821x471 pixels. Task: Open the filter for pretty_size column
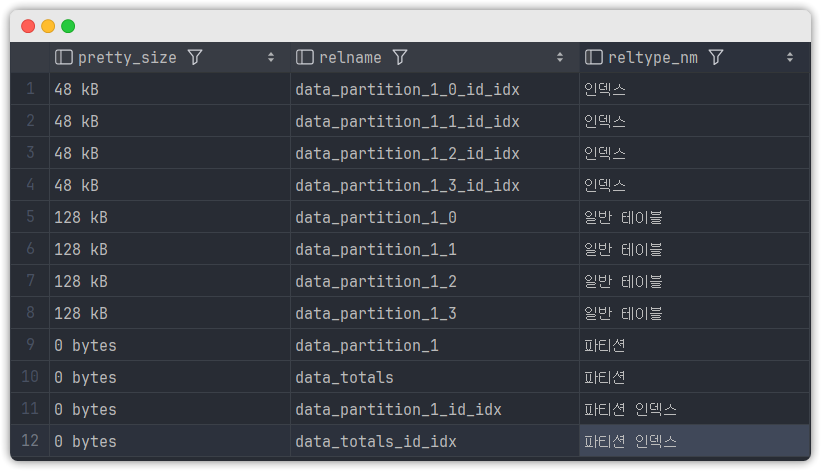coord(195,57)
